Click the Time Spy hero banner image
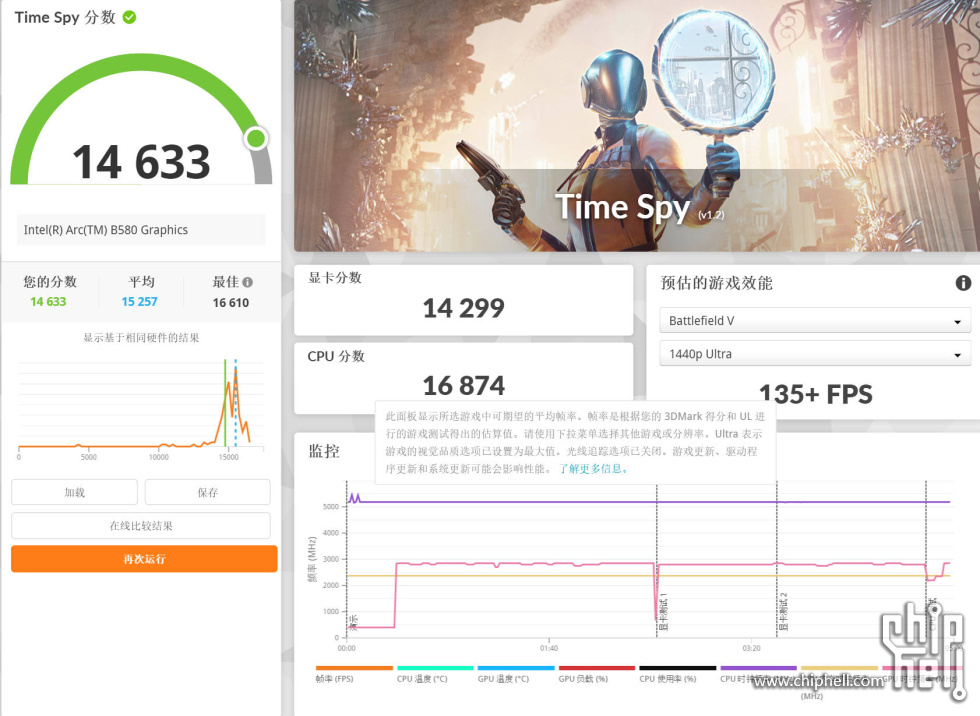 coord(637,126)
